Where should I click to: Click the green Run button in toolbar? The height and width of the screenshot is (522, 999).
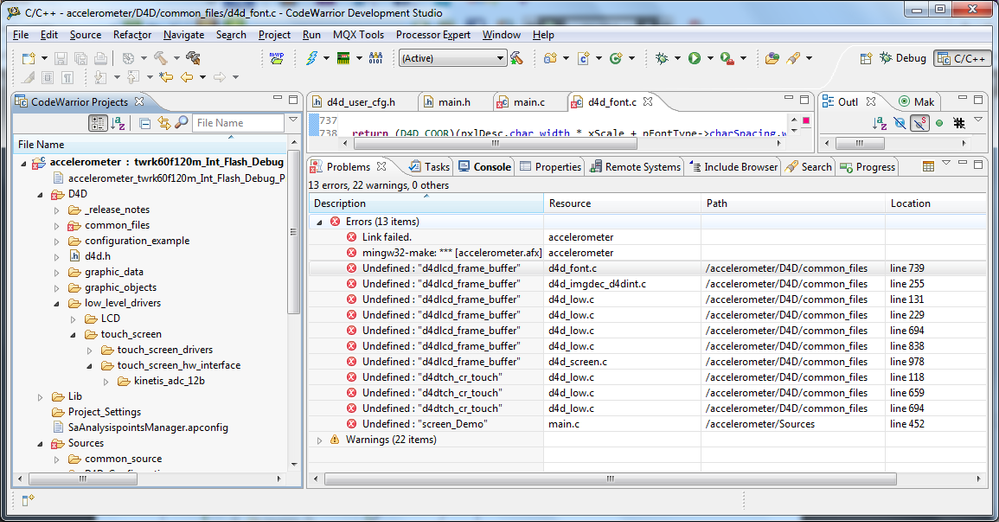[694, 58]
